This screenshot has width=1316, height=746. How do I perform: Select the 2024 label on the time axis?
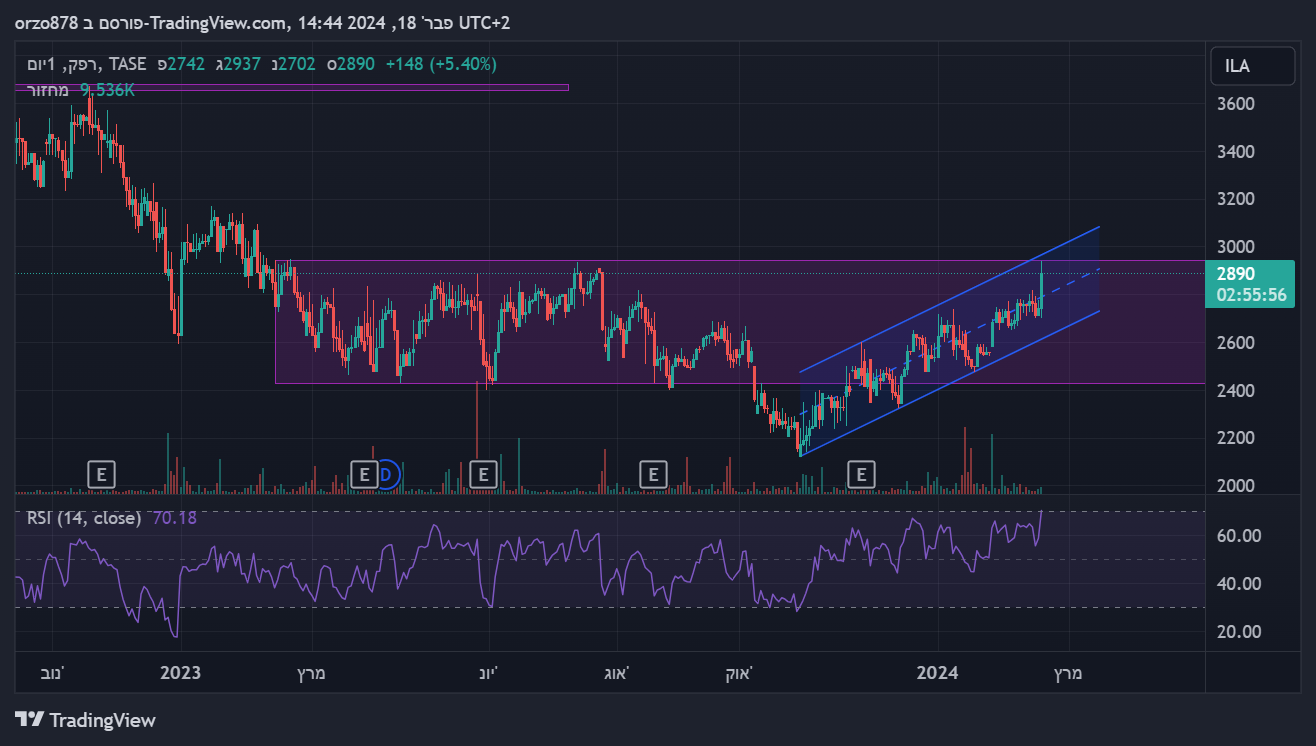click(938, 673)
